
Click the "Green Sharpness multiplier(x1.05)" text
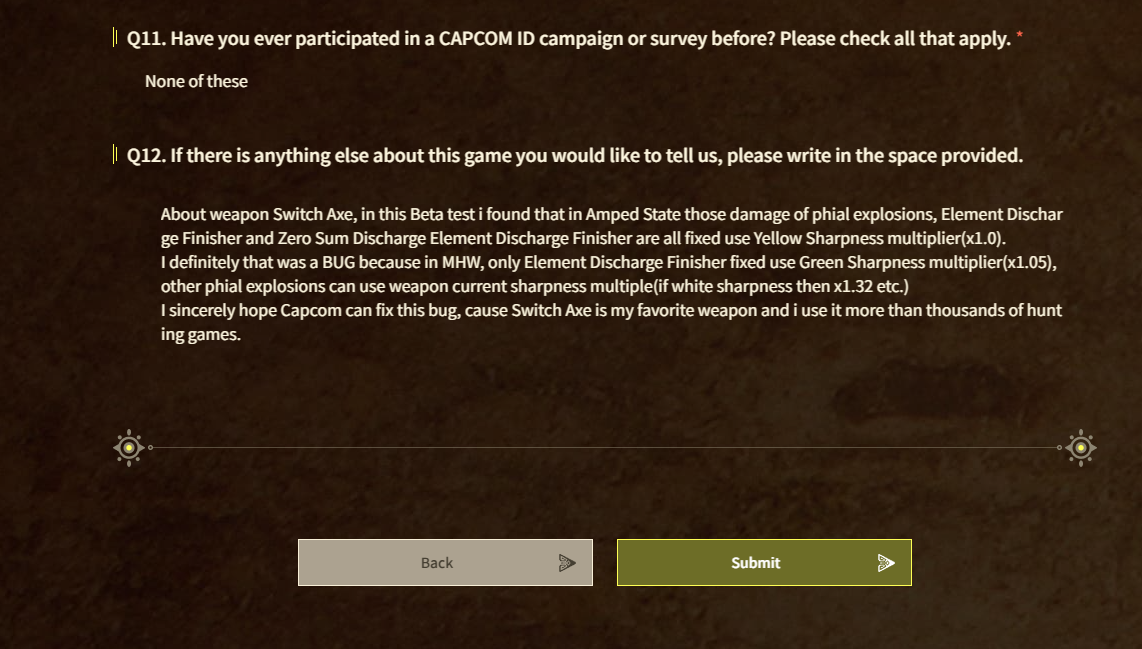(x=928, y=263)
